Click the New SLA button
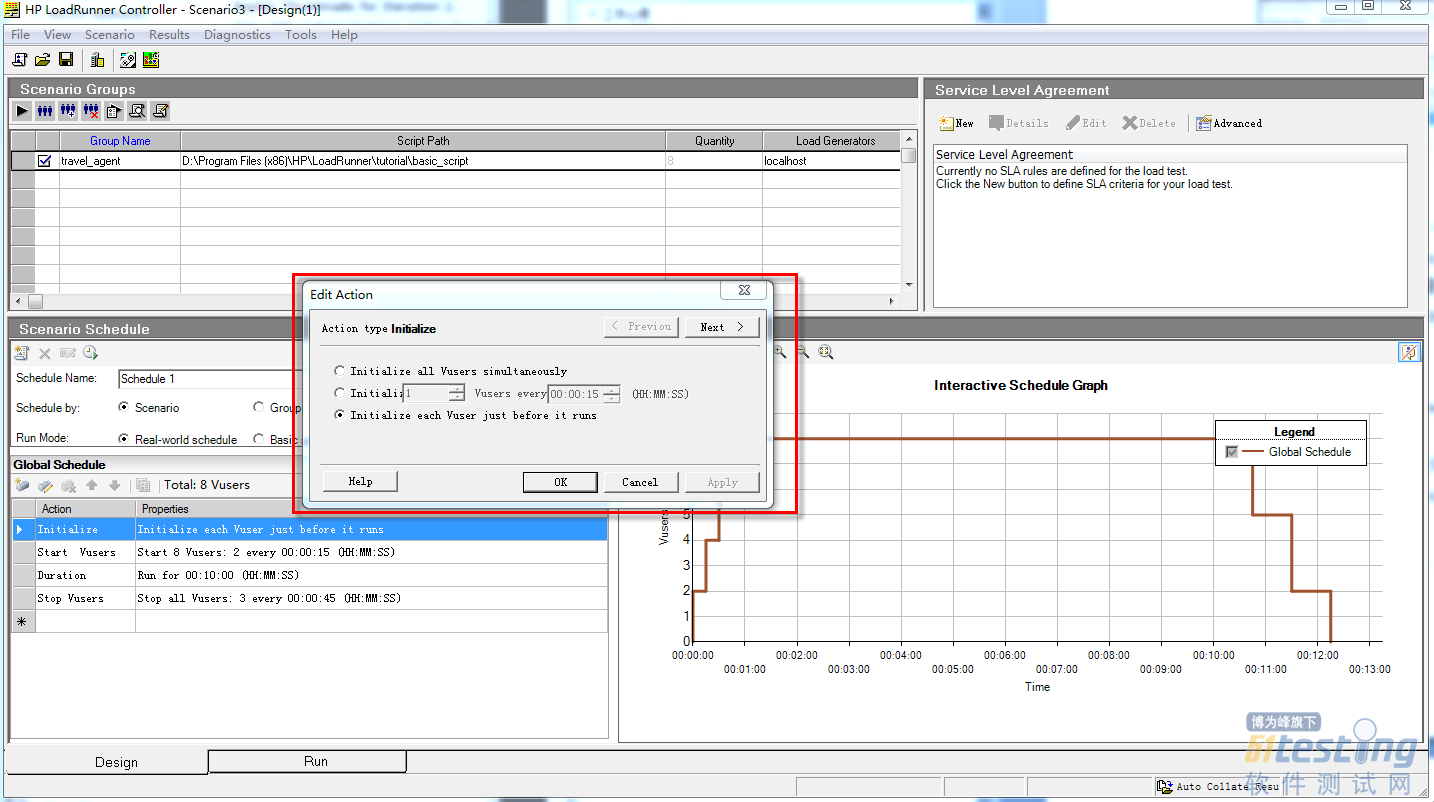This screenshot has height=802, width=1434. pyautogui.click(x=956, y=123)
